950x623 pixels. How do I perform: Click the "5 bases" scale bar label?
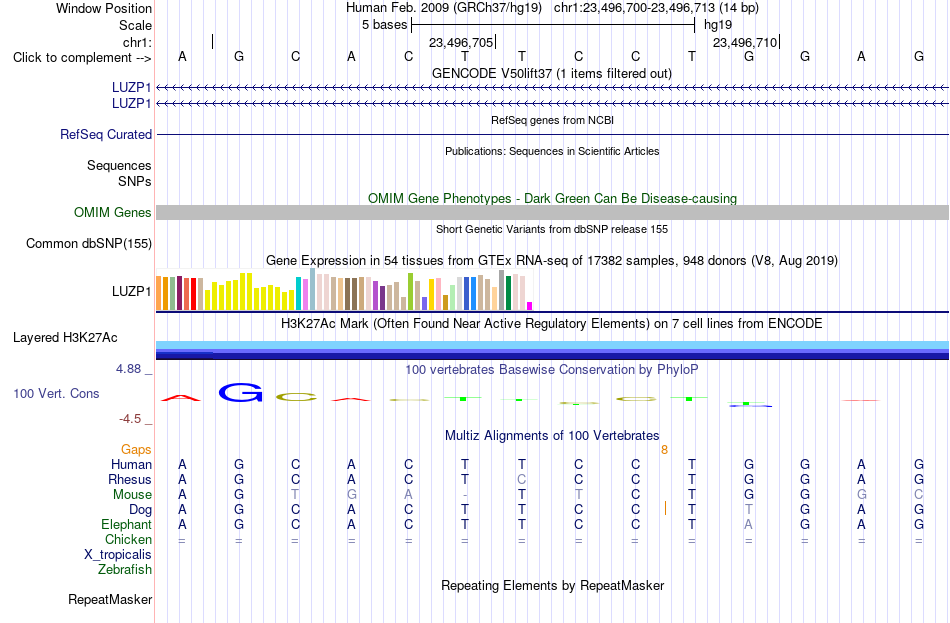[384, 25]
